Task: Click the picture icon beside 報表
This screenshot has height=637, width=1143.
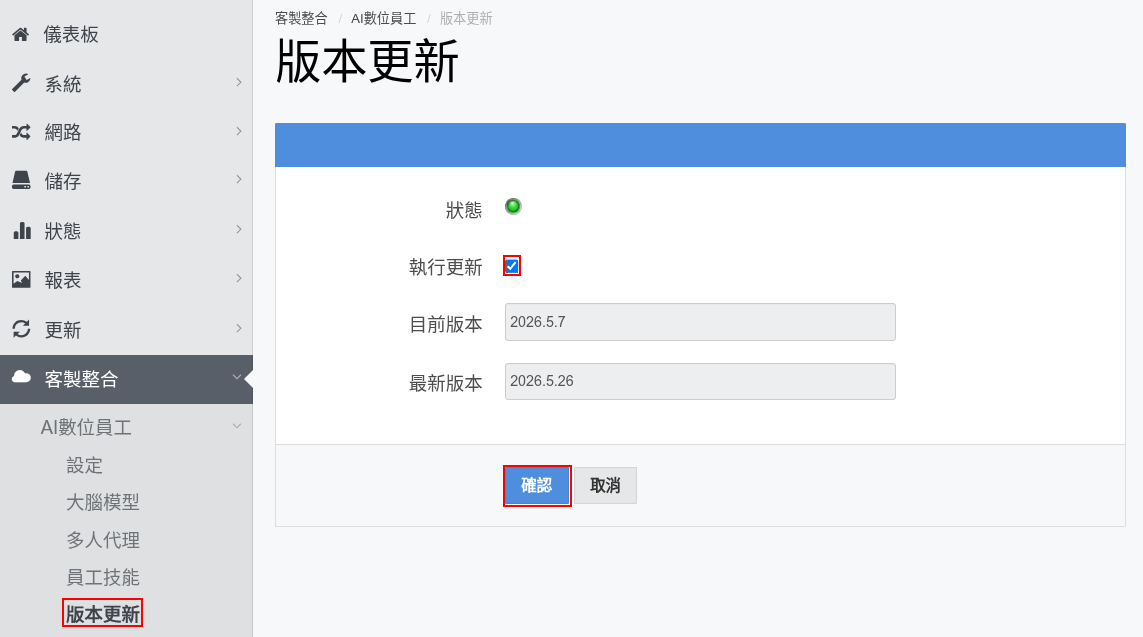Action: [21, 280]
